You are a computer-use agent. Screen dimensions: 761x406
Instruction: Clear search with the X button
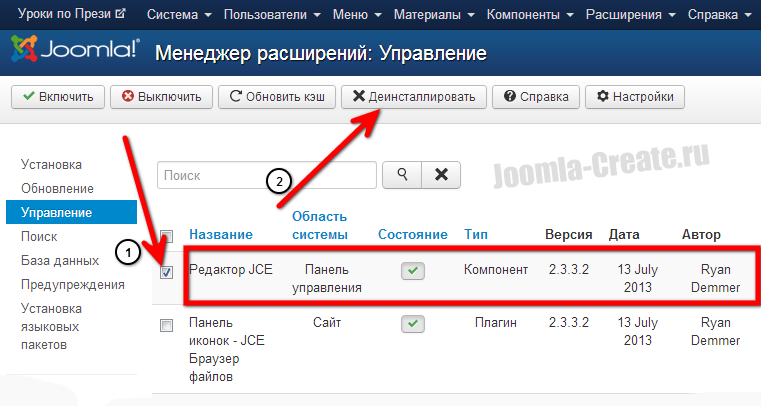click(x=440, y=174)
